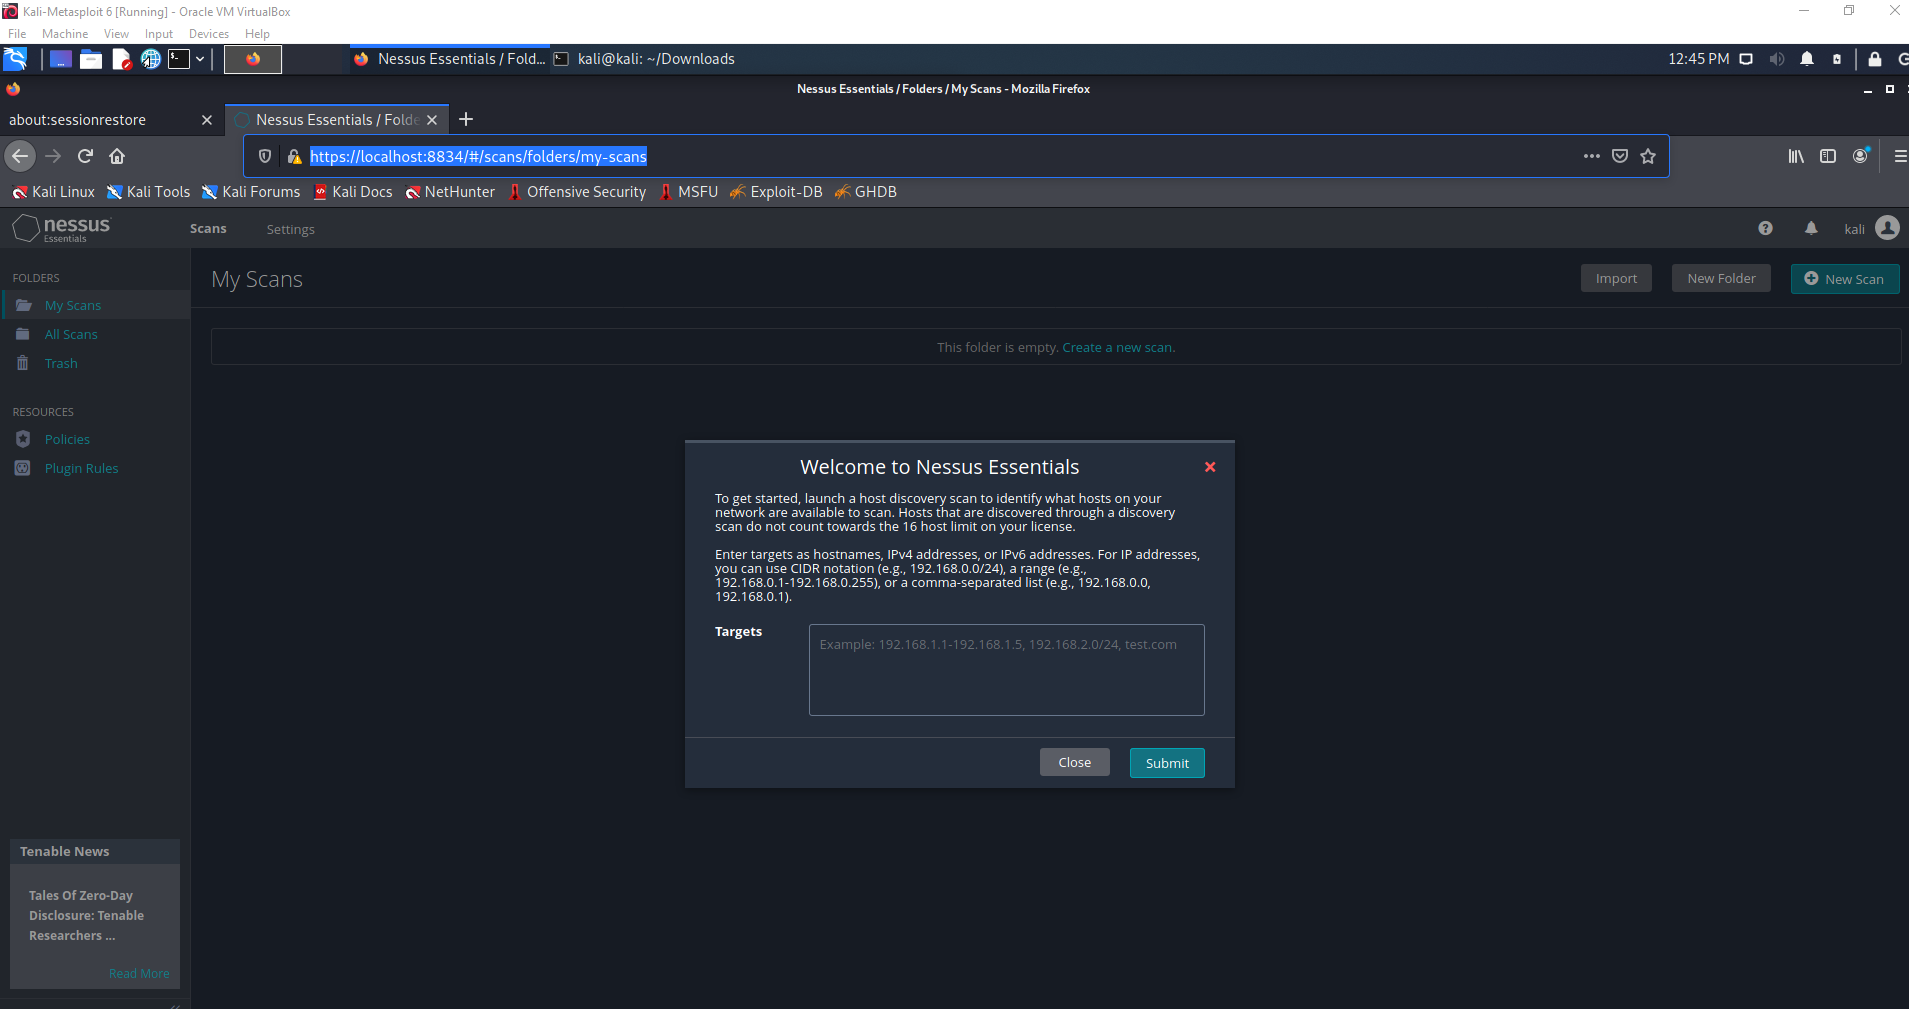
Task: Click the Nessus Essentials logo
Action: pyautogui.click(x=61, y=229)
